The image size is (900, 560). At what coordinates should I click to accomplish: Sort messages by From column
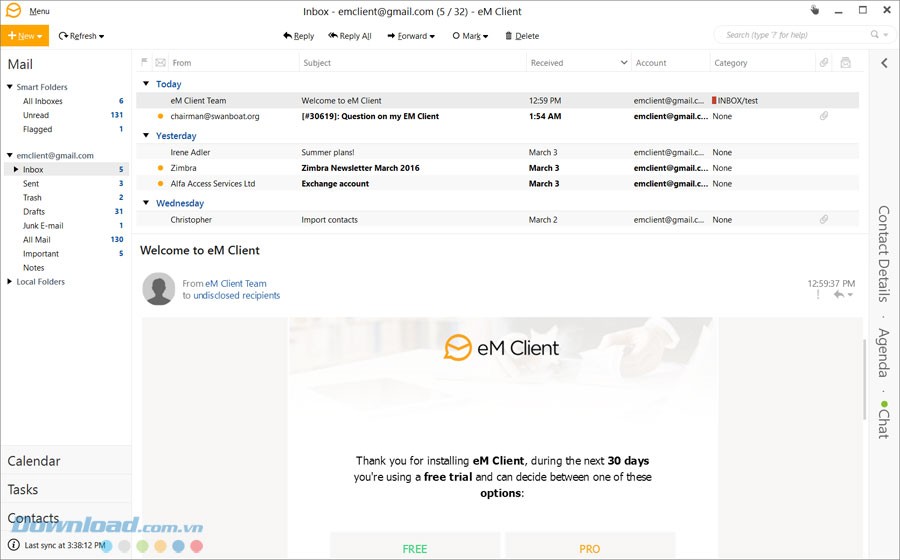(181, 63)
